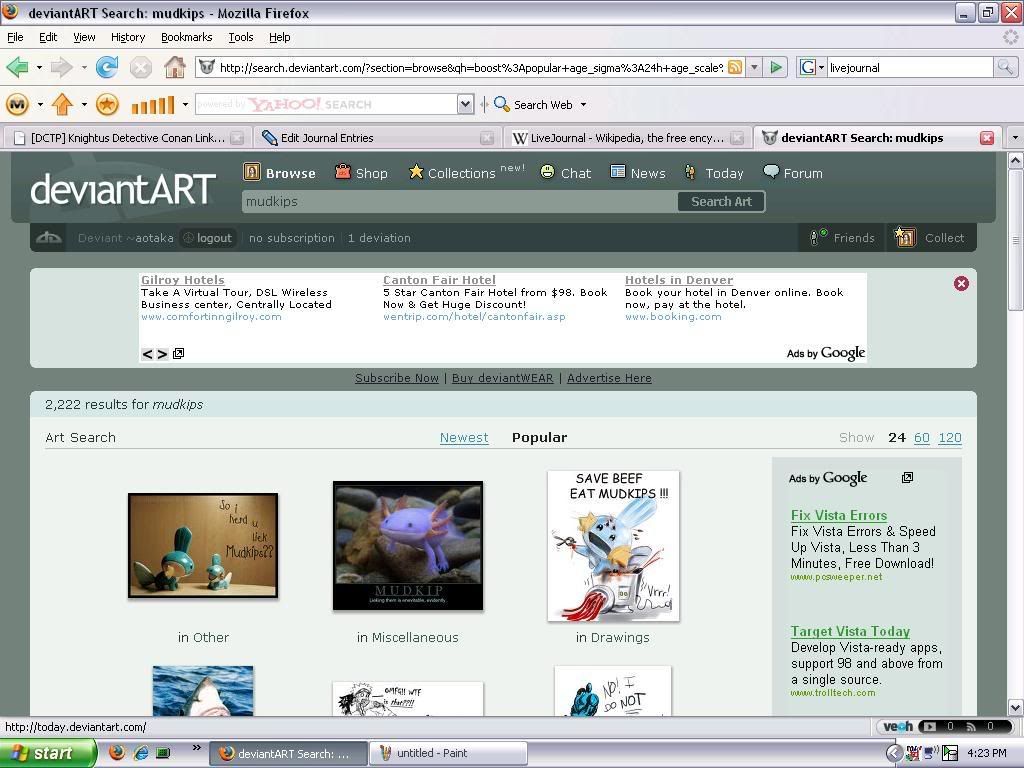
Task: Open the deviantART Shop section
Action: (x=361, y=172)
